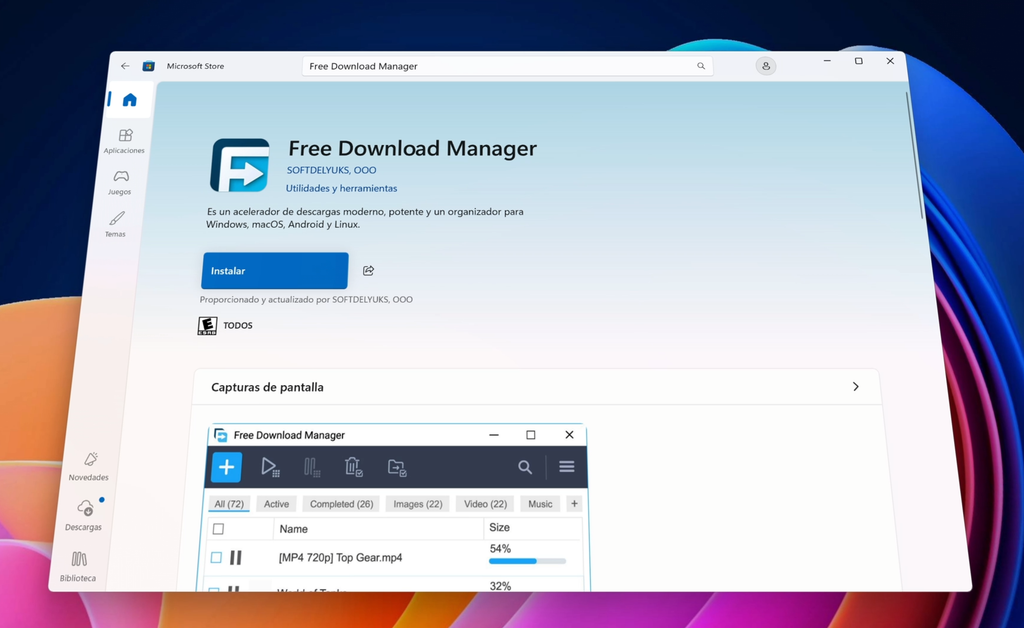
Task: Click the pause icon beside Top Gear.mp4
Action: (x=236, y=557)
